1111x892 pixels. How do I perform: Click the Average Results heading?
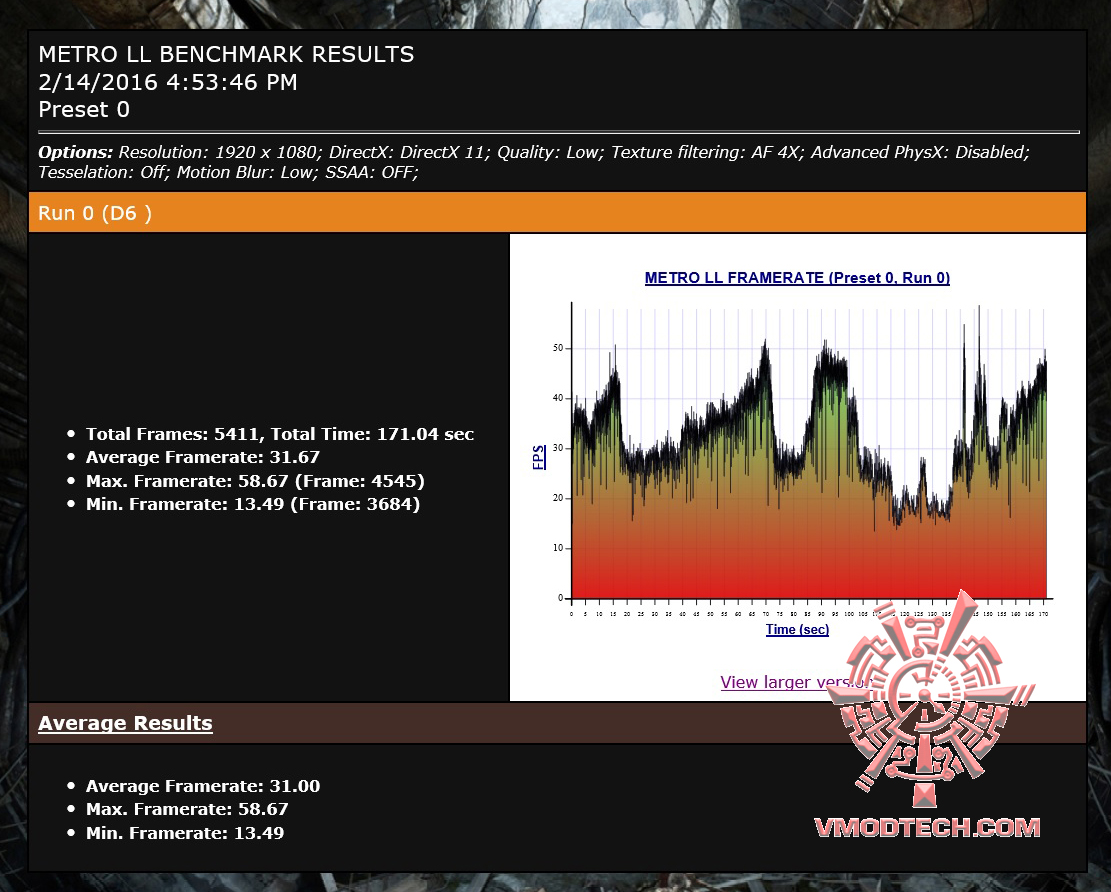coord(125,723)
